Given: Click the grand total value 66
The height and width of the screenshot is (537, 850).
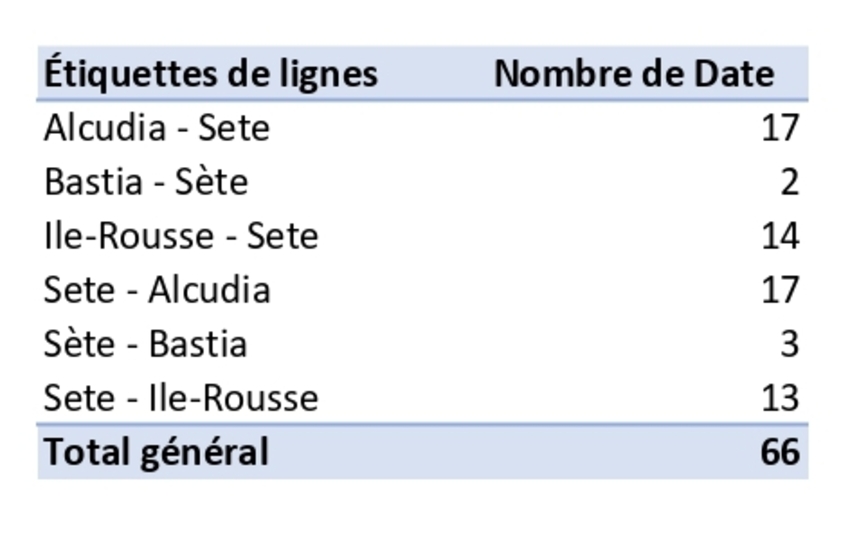Looking at the screenshot, I should (x=780, y=452).
